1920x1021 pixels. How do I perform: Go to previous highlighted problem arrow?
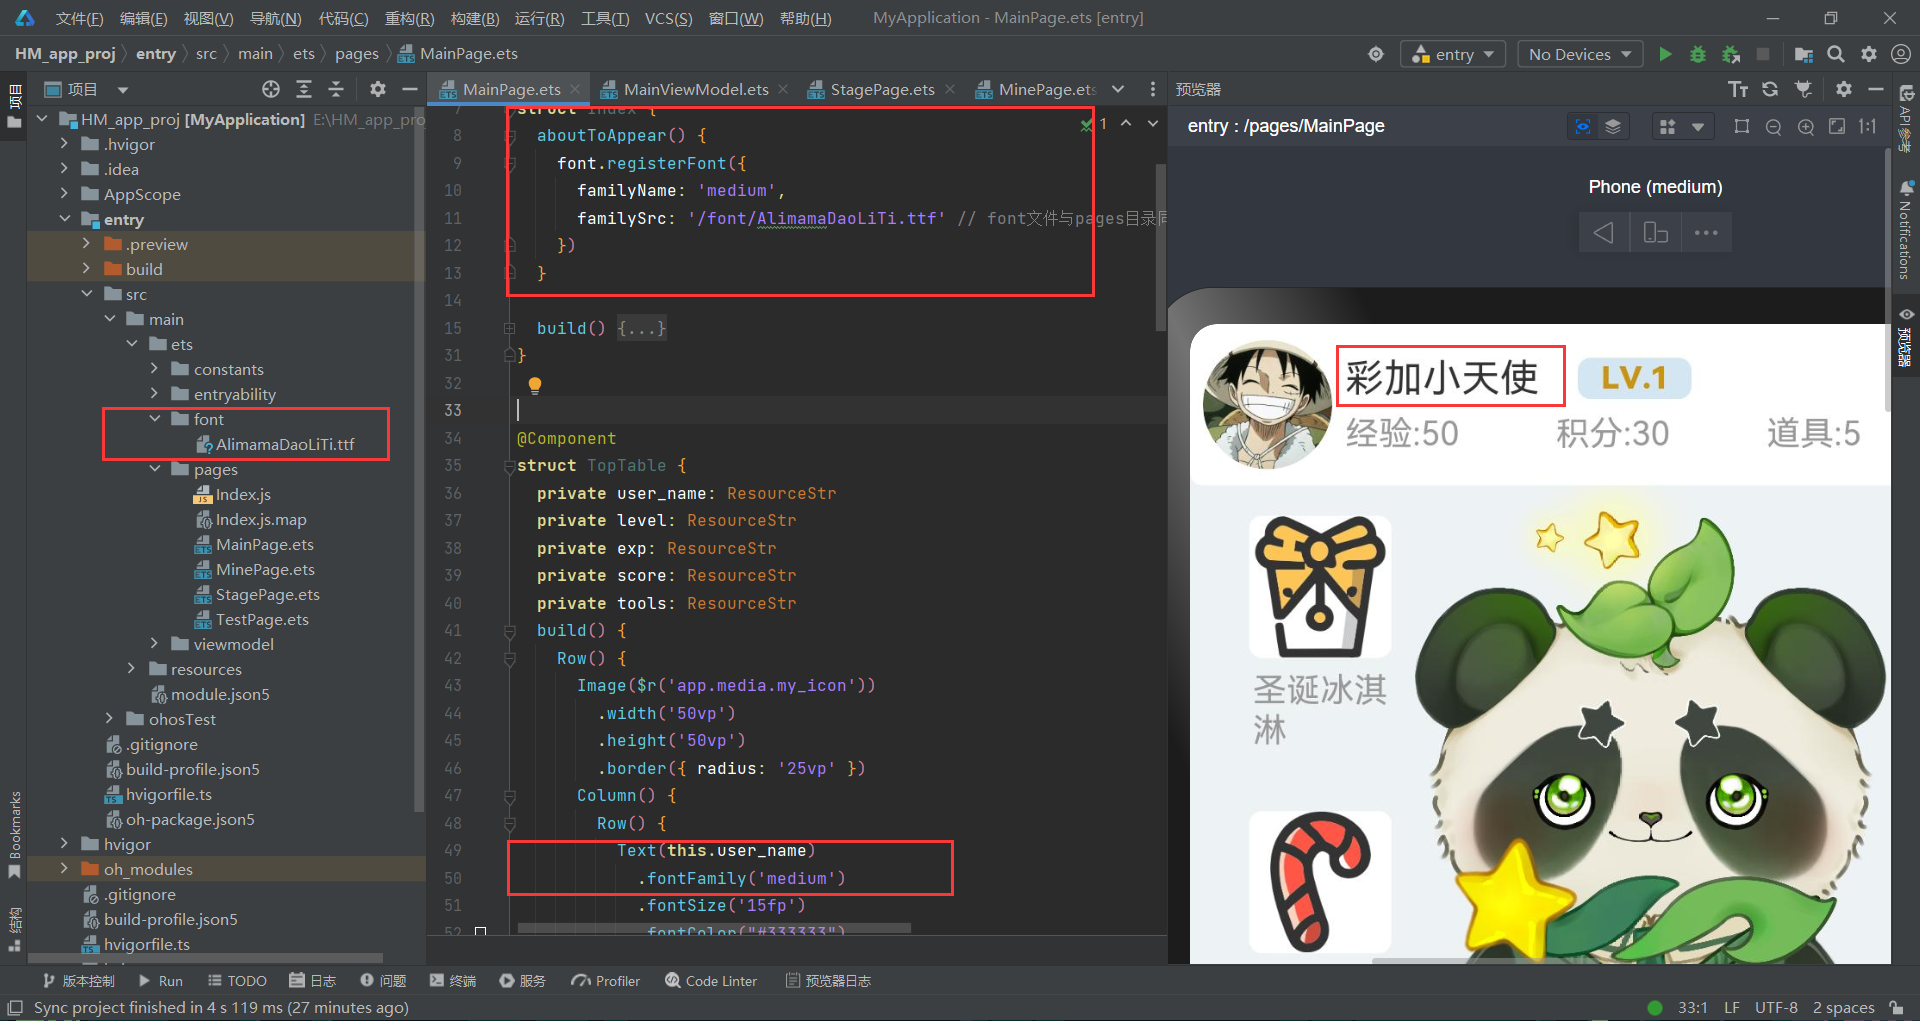click(1126, 123)
